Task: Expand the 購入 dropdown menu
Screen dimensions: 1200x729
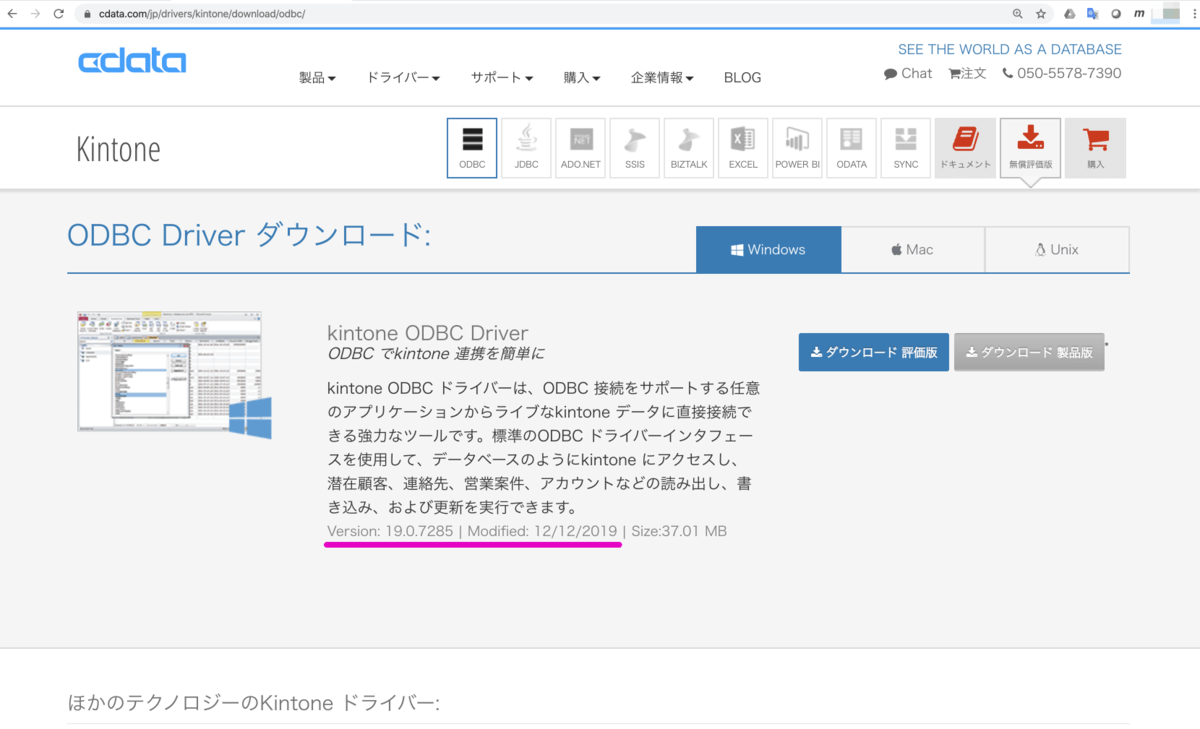Action: 582,78
